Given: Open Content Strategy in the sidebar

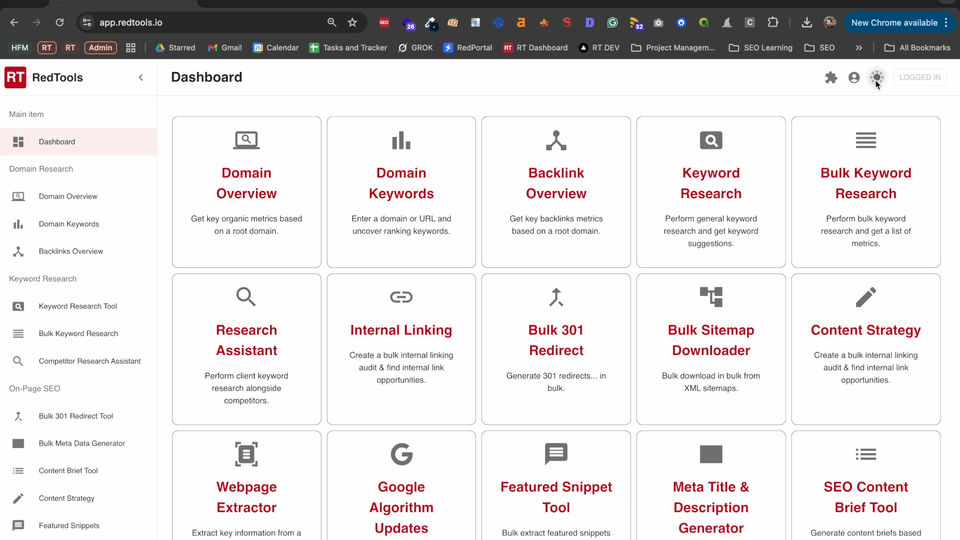Looking at the screenshot, I should tap(78, 498).
